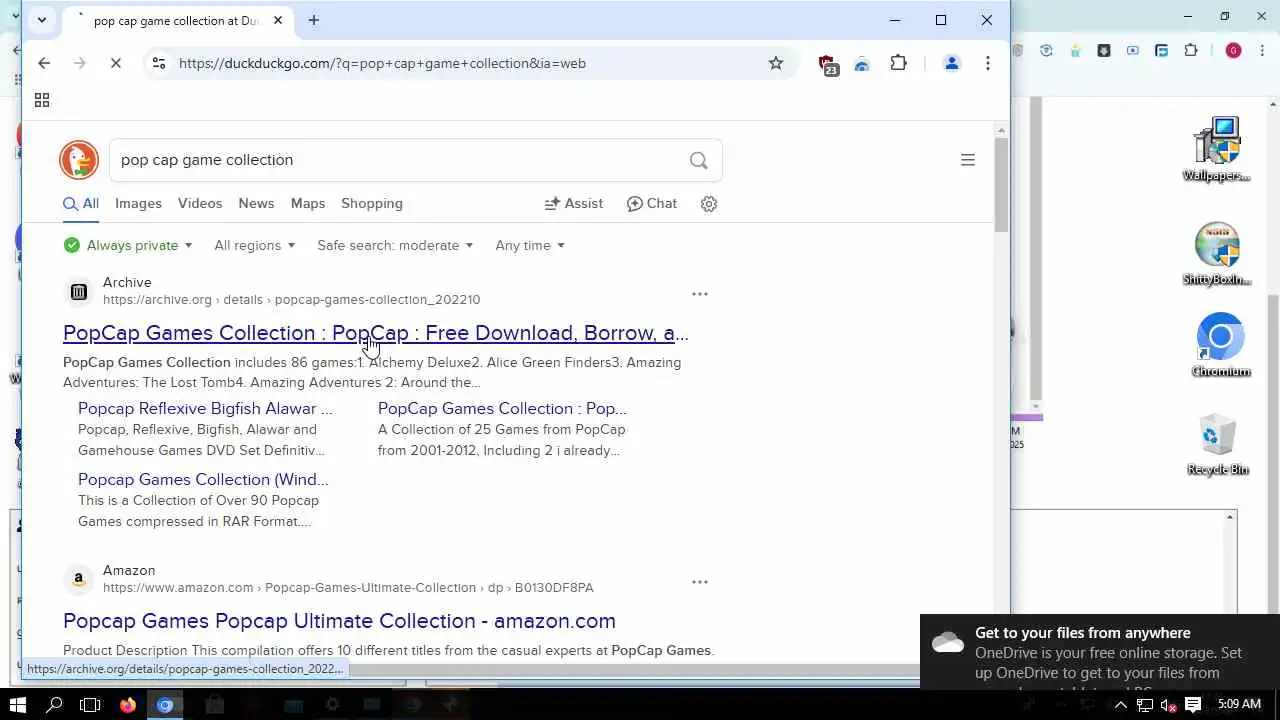Image resolution: width=1280 pixels, height=720 pixels.
Task: Click the page's vertical scrollbar thumb
Action: click(x=1002, y=185)
